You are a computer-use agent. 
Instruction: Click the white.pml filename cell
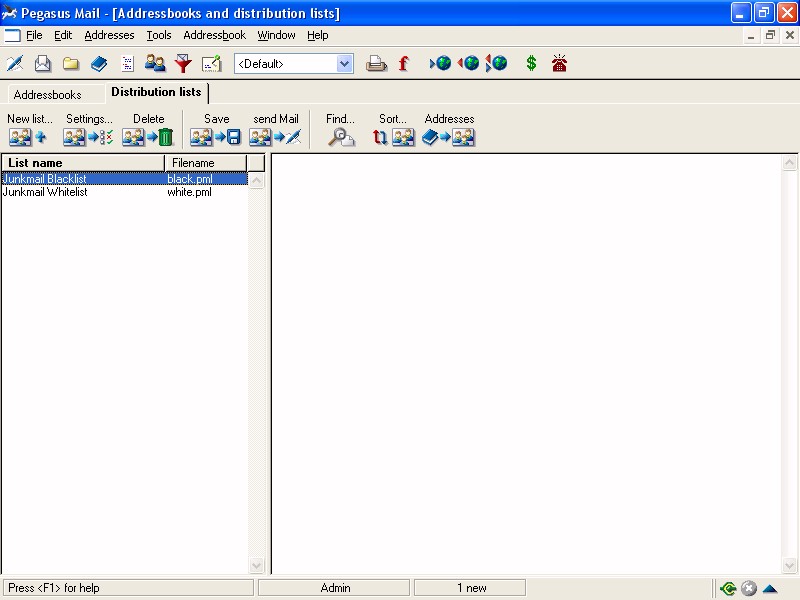(189, 192)
